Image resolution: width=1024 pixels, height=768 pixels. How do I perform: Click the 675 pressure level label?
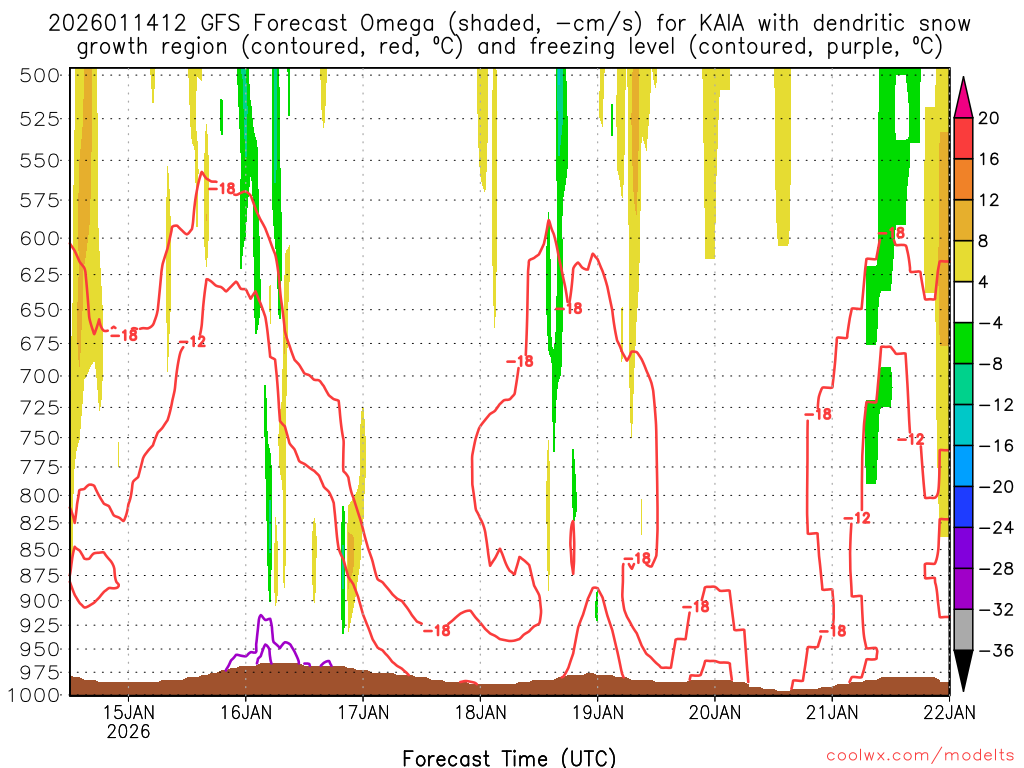click(x=40, y=344)
